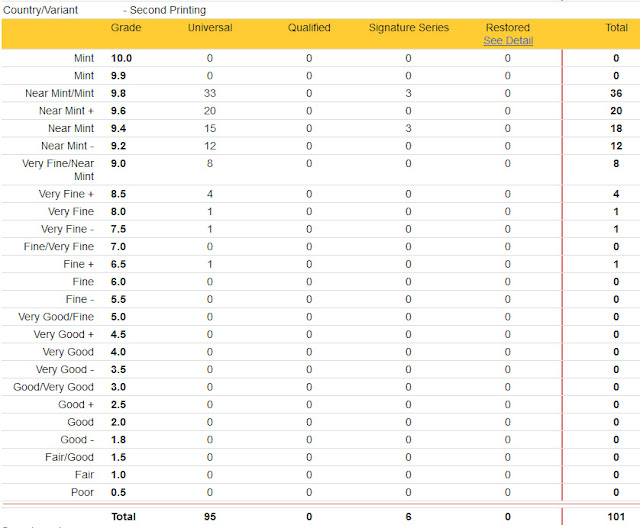
Task: Select the Universal count 20 for grade 9.6
Action: pyautogui.click(x=210, y=111)
